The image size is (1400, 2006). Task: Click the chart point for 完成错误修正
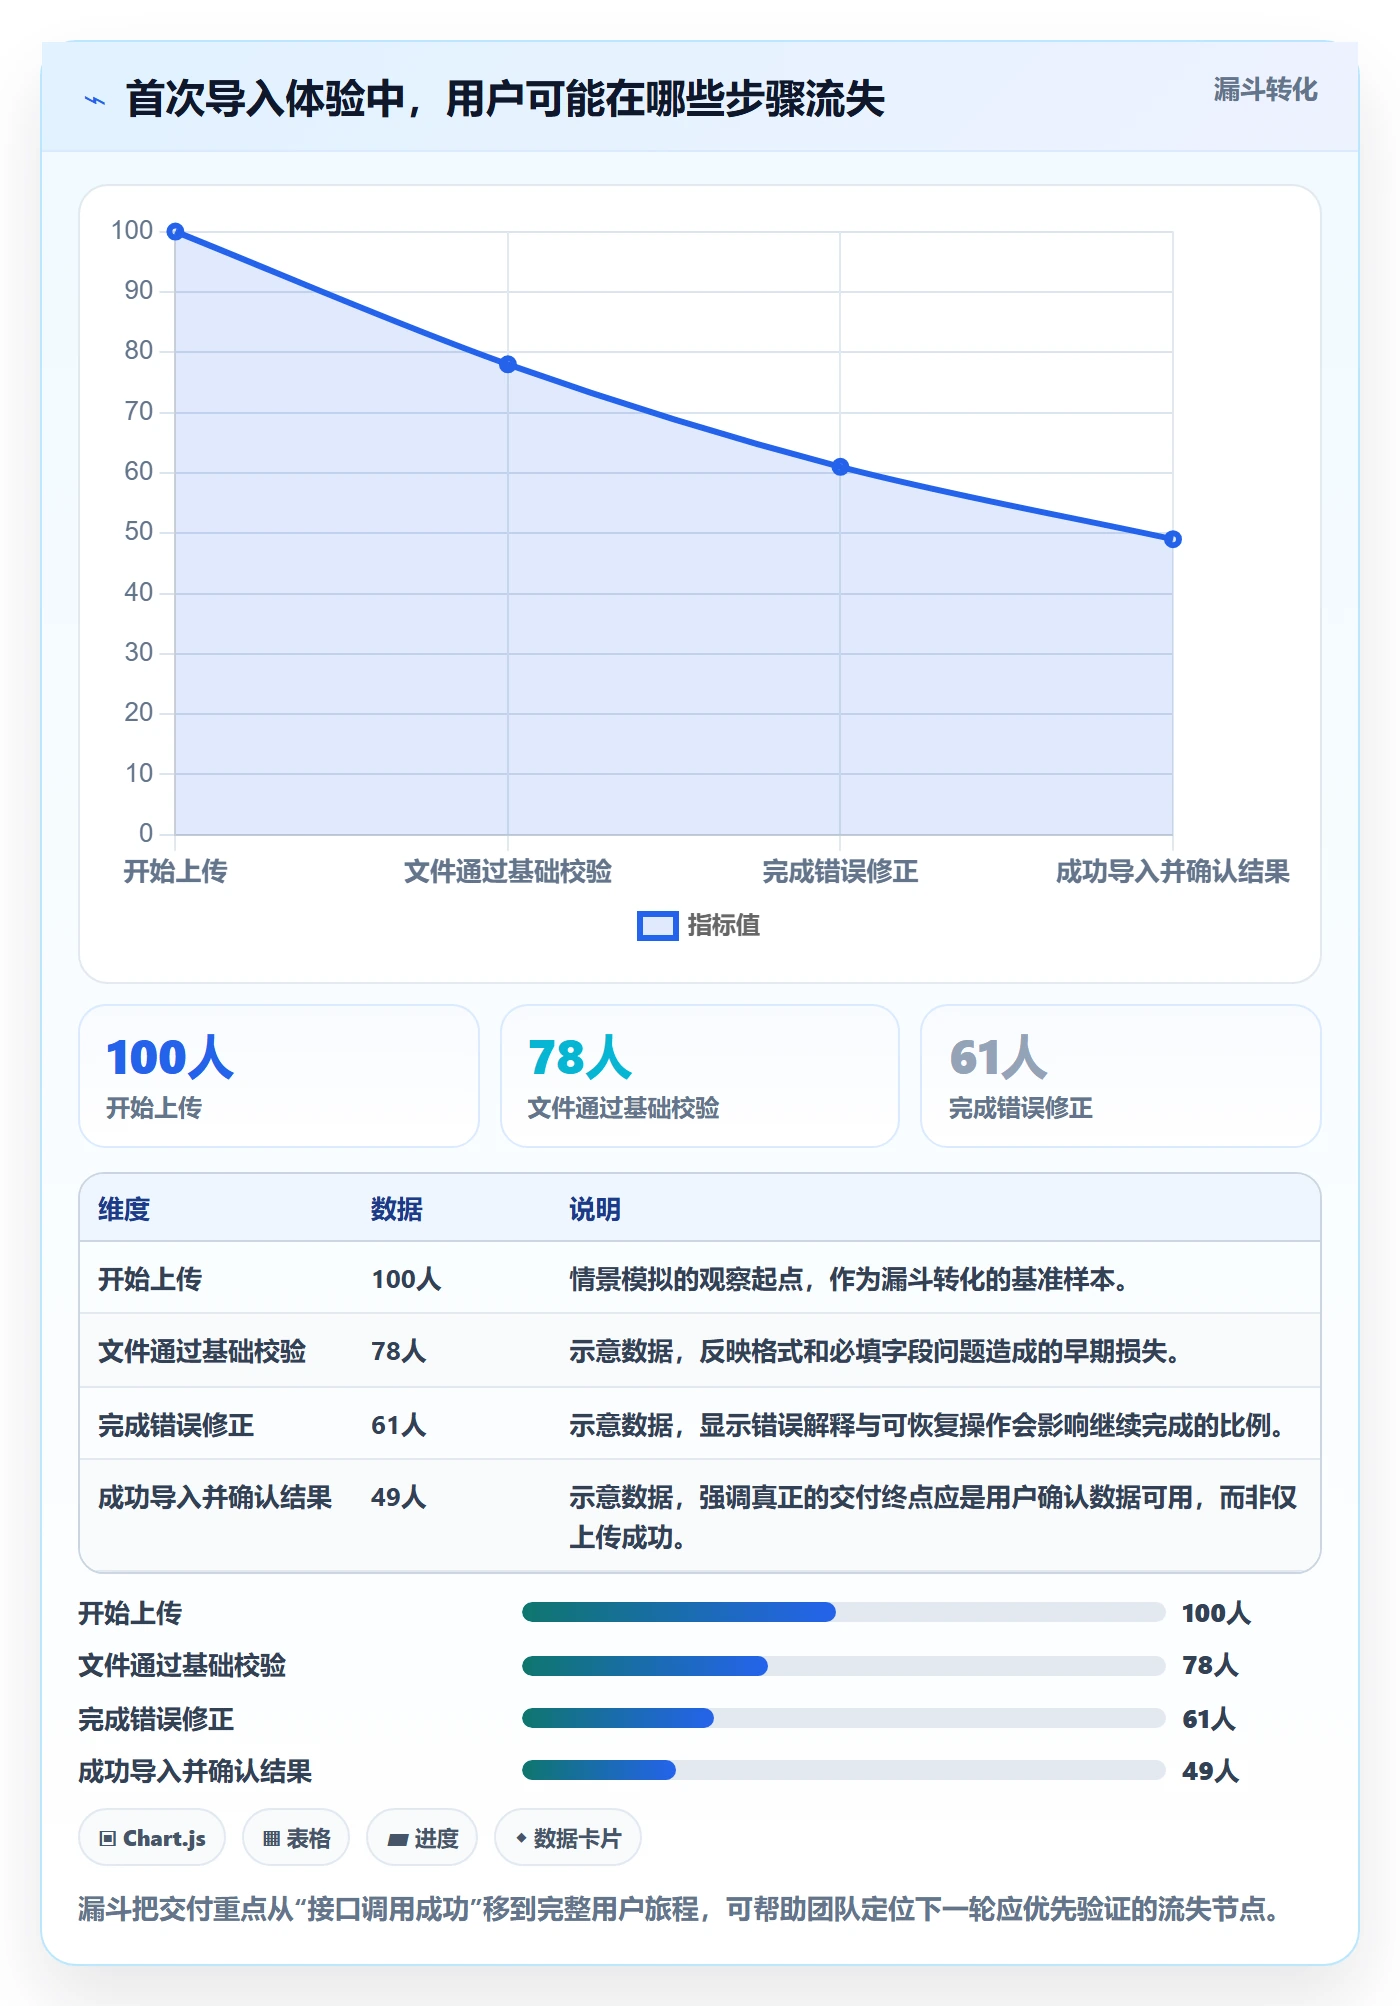click(840, 467)
